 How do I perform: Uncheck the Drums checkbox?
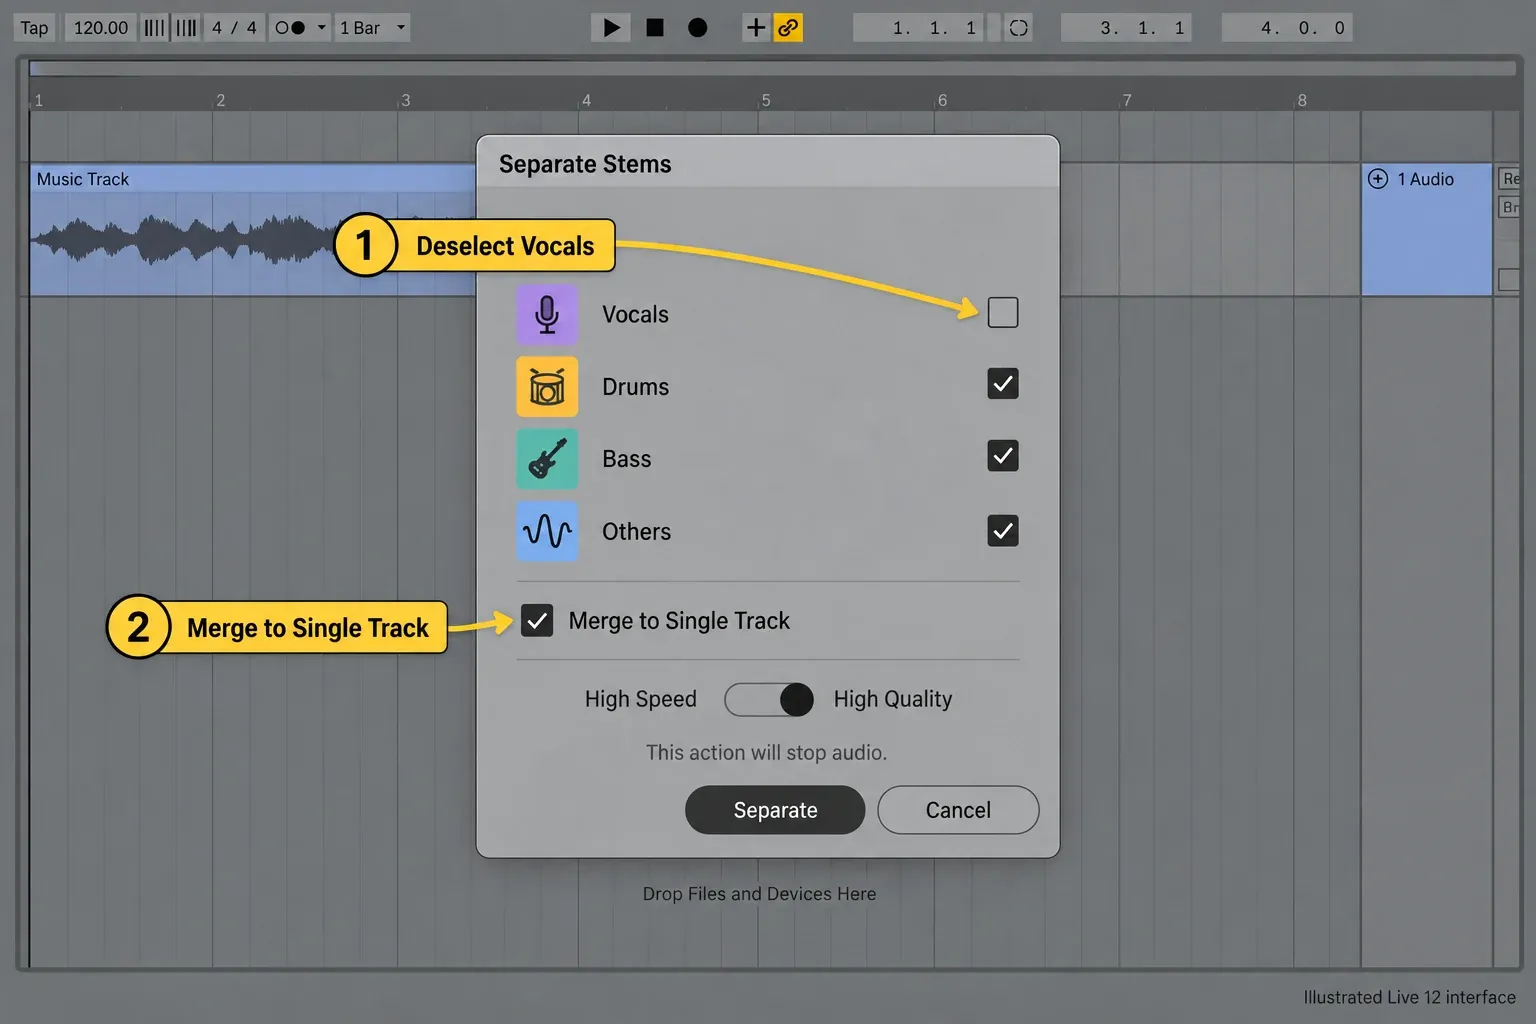[1003, 384]
